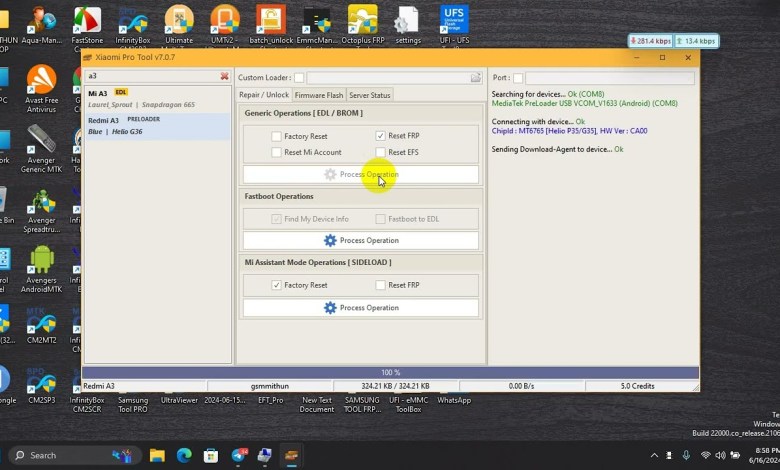Viewport: 780px width, 470px height.
Task: Open File Explorer from taskbar
Action: pyautogui.click(x=157, y=455)
